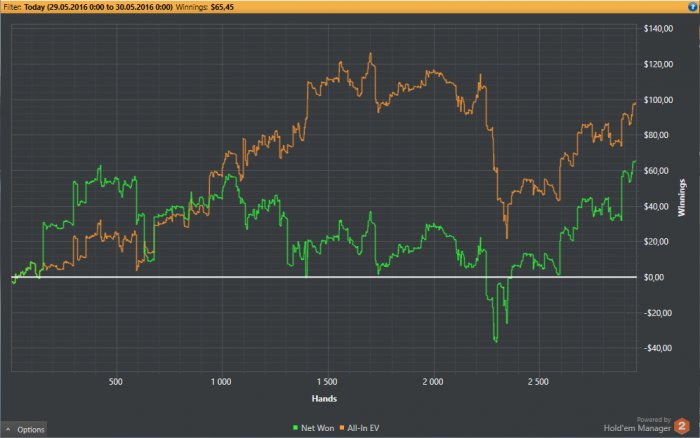Click the 2 500 hands axis label

tap(538, 382)
